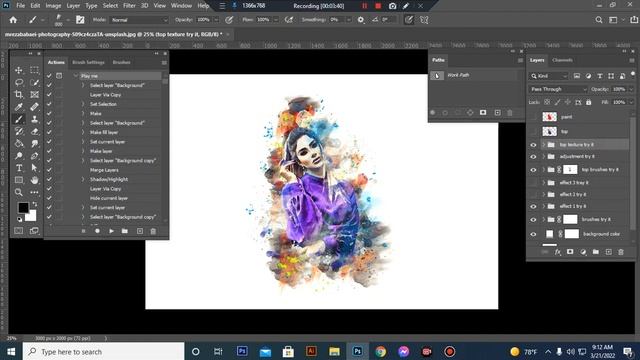Expand the 'effect 1 try it' group
The image size is (640, 360).
543,207
